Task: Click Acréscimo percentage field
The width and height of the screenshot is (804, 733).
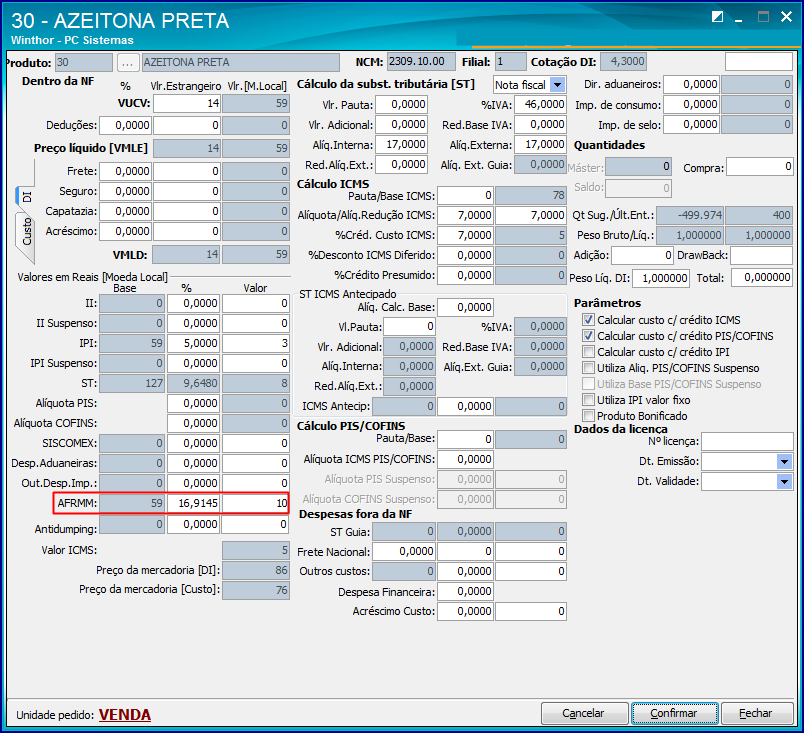Action: (x=125, y=231)
